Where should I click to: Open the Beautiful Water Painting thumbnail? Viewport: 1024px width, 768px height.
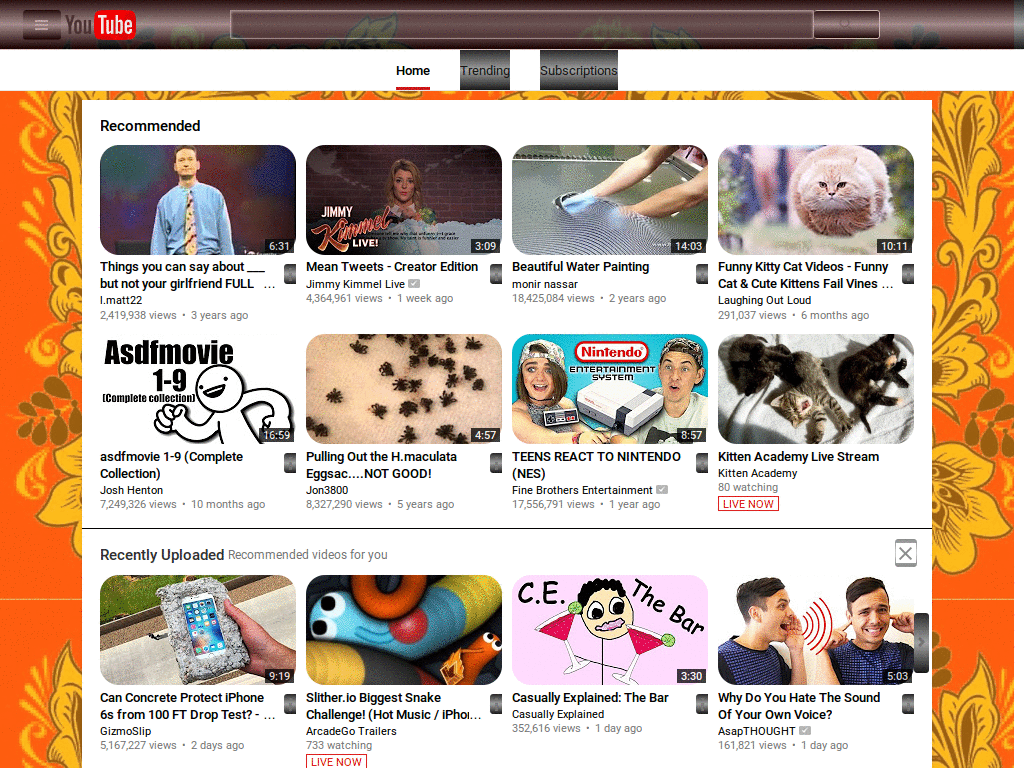(x=610, y=200)
